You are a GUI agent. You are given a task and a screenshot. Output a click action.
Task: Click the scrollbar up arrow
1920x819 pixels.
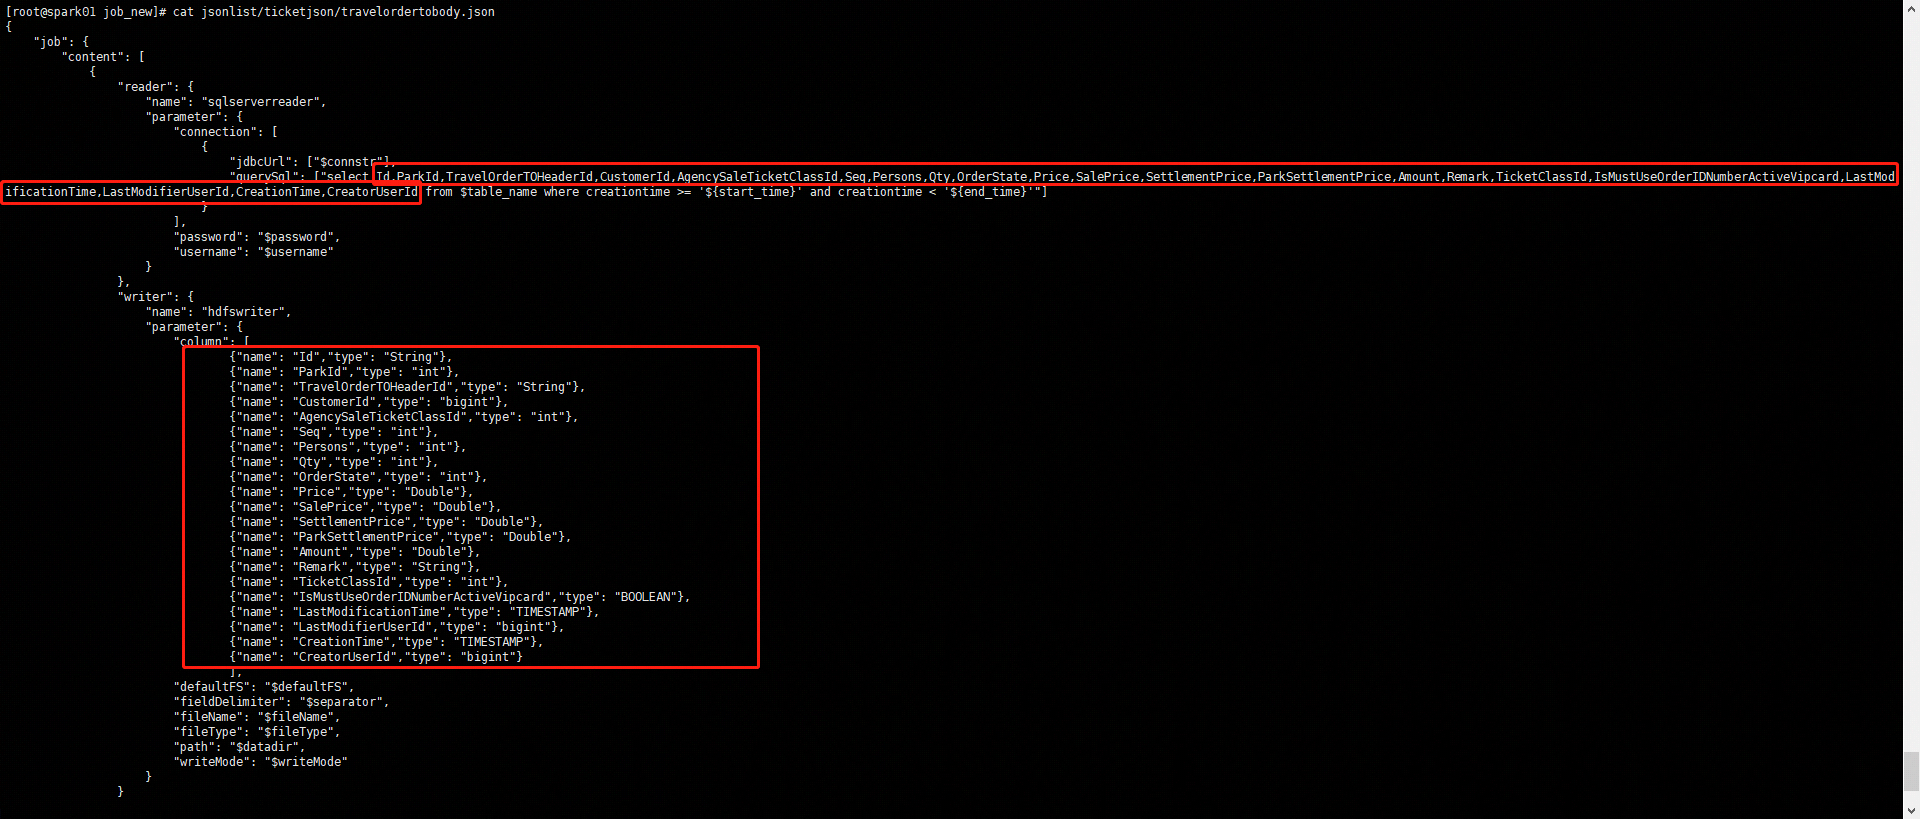coord(1911,8)
